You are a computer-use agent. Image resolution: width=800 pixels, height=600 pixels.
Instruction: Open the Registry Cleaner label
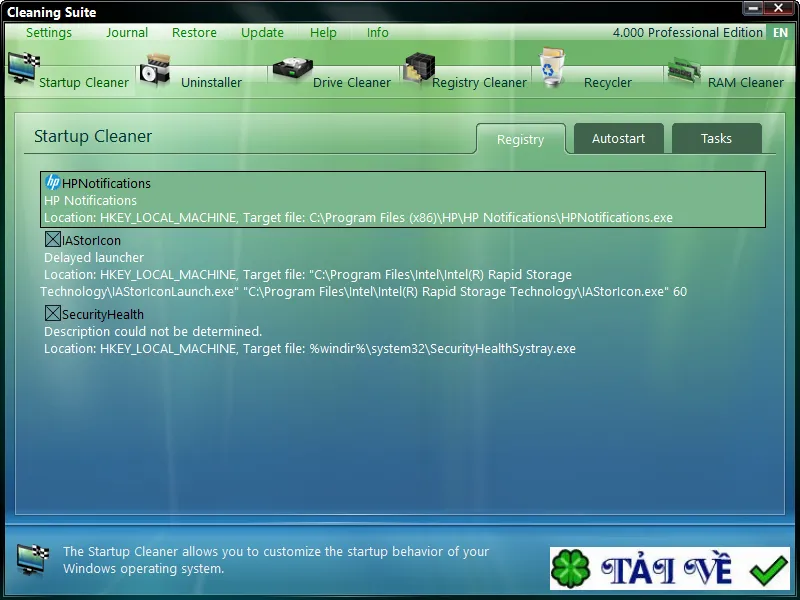(480, 83)
